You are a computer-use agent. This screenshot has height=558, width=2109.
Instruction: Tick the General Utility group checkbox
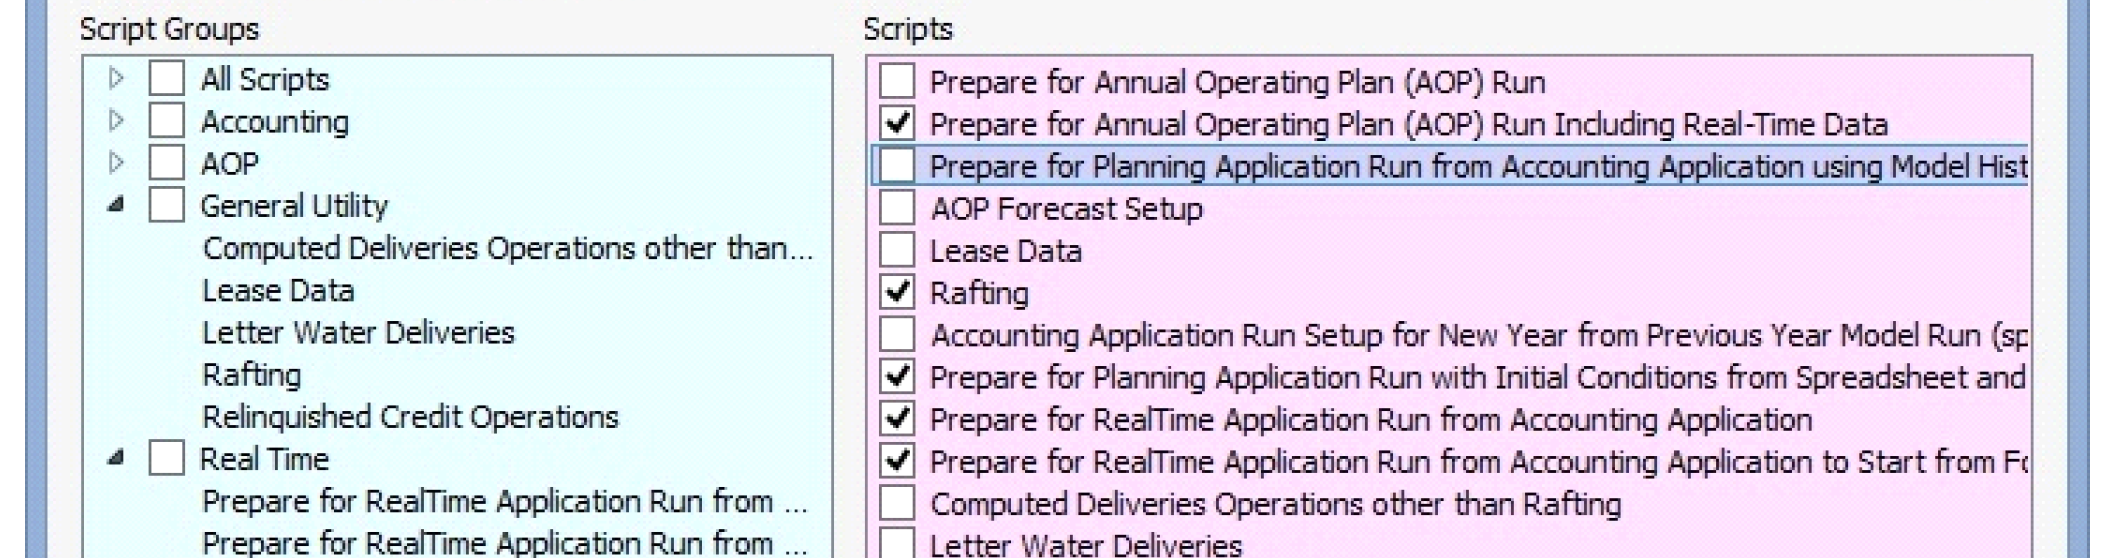click(x=166, y=205)
